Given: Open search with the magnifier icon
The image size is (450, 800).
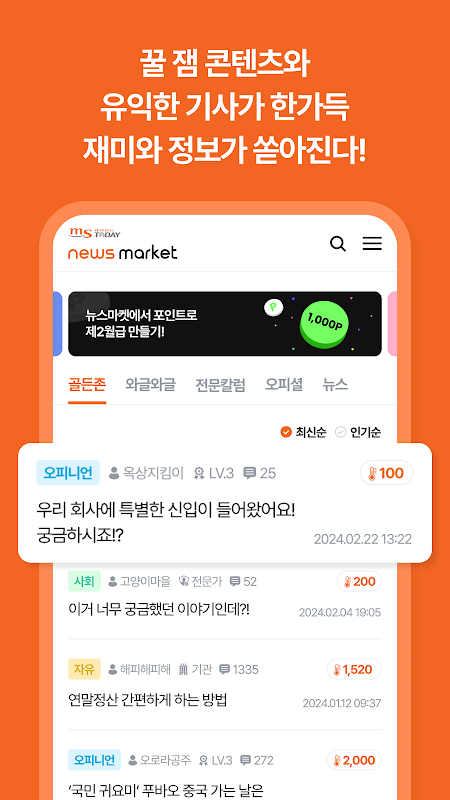Looking at the screenshot, I should click(x=338, y=244).
